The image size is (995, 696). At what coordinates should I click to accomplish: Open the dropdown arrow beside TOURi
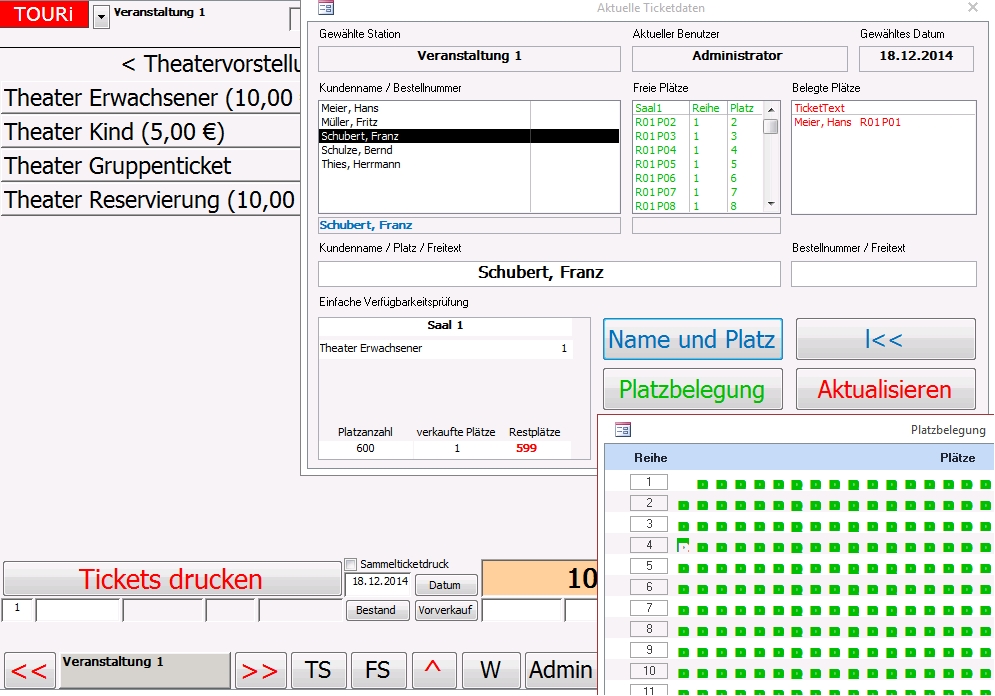coord(101,17)
